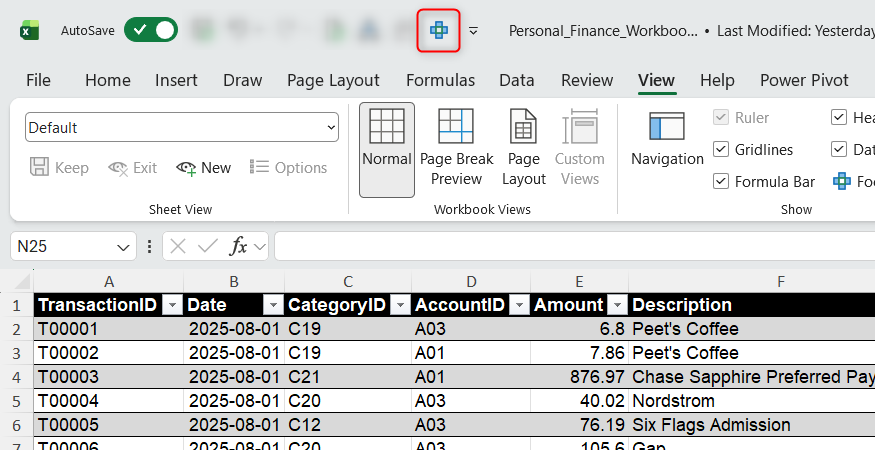Open CategoryID filter dropdown
The image size is (875, 450).
click(x=400, y=305)
